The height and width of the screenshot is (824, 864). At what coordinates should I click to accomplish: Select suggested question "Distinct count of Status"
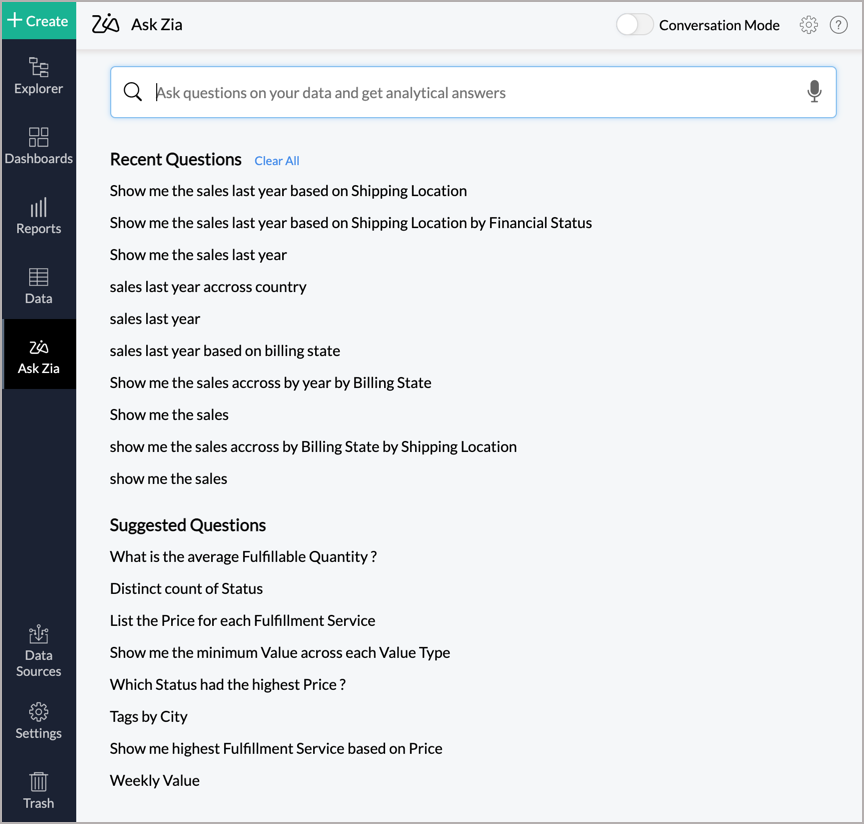(186, 589)
